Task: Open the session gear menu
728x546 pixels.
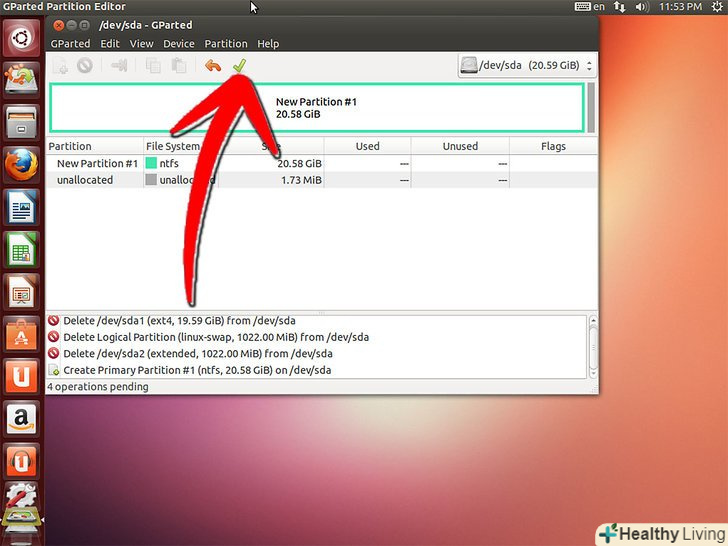Action: tap(717, 6)
